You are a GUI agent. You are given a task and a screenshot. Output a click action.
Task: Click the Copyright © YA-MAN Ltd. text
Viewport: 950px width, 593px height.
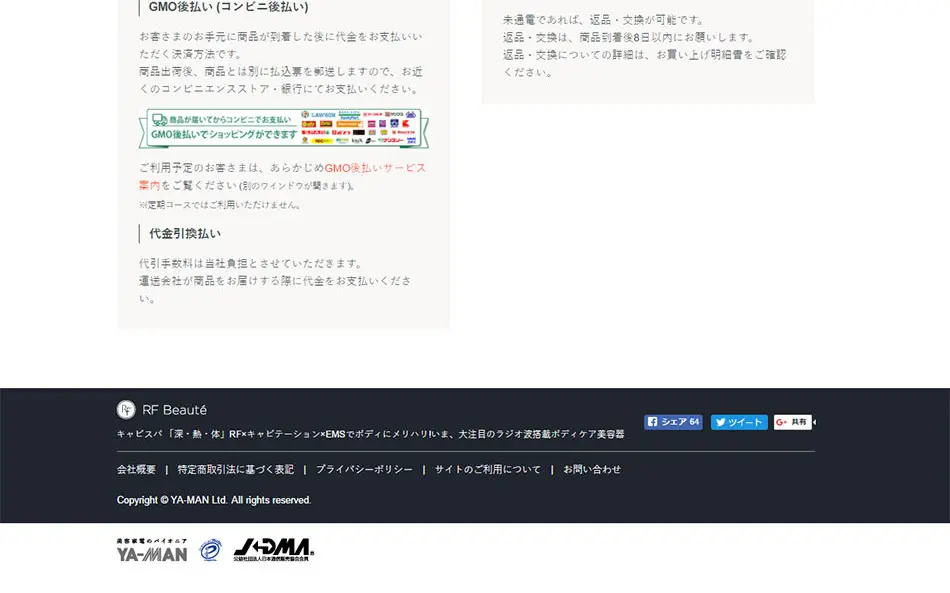pyautogui.click(x=214, y=500)
